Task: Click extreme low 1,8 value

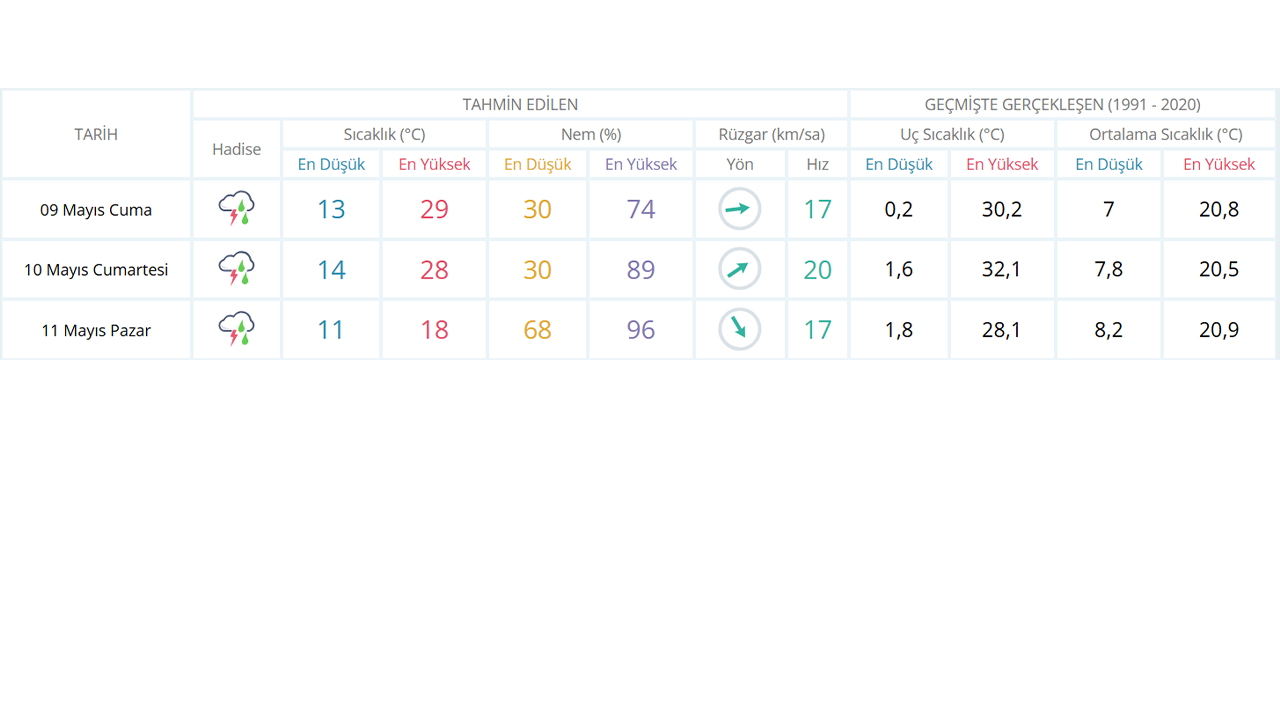Action: click(899, 330)
